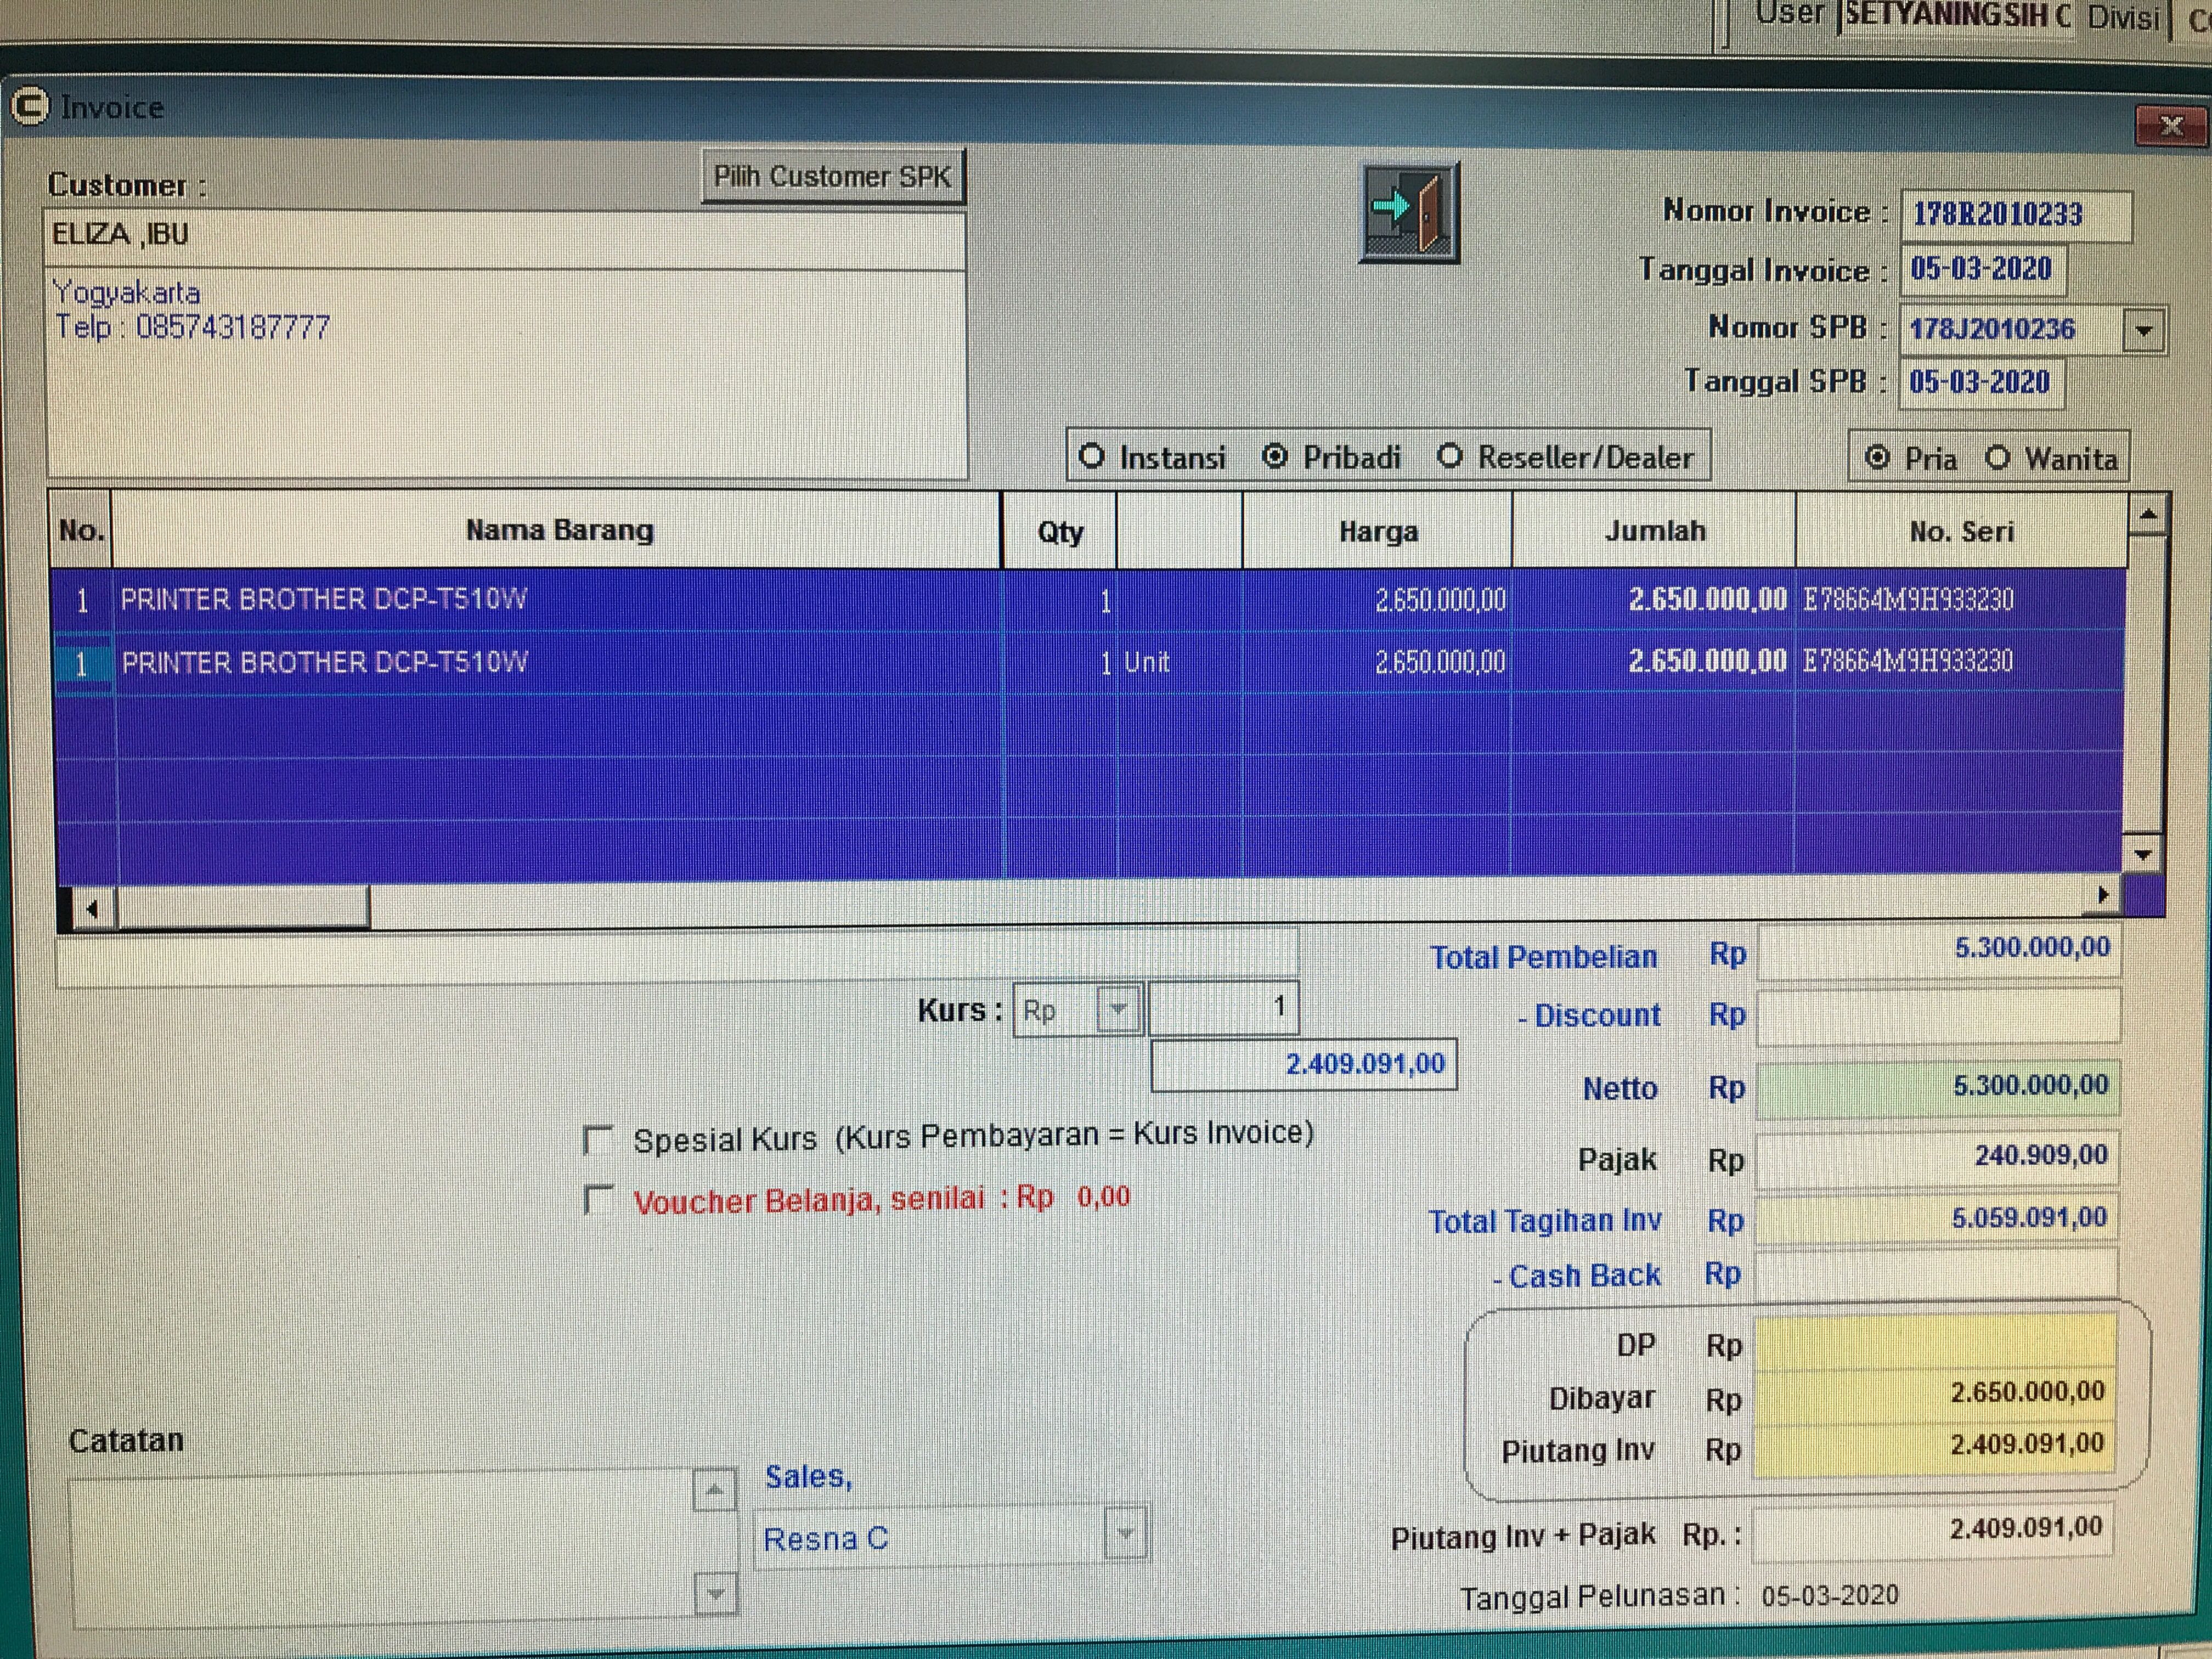The height and width of the screenshot is (1659, 2212).
Task: Select Reseller/Dealer customer type
Action: click(x=1450, y=457)
